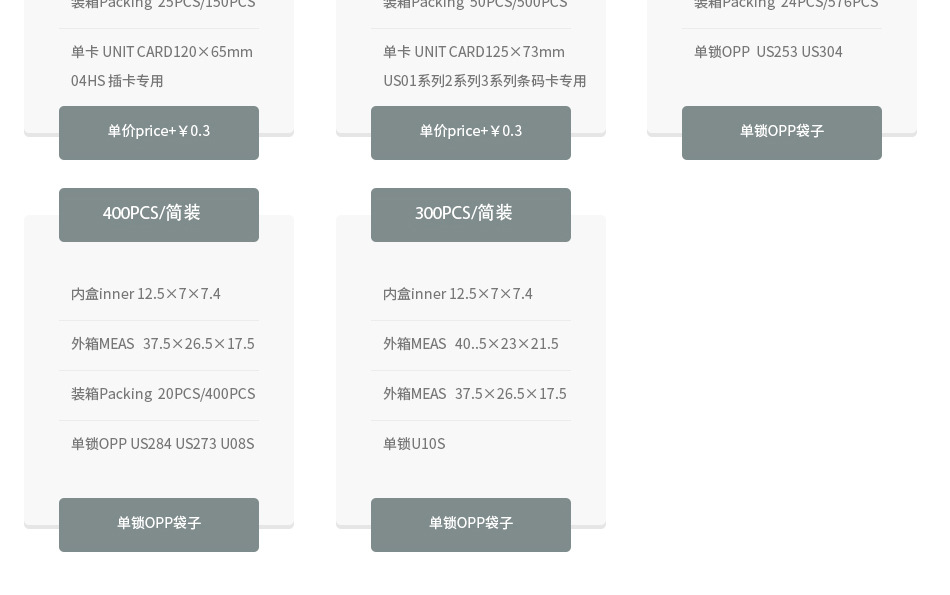The width and height of the screenshot is (950, 595).
Task: Click the 装箱Packing 24PCS/576PCS row
Action: pyautogui.click(x=786, y=5)
